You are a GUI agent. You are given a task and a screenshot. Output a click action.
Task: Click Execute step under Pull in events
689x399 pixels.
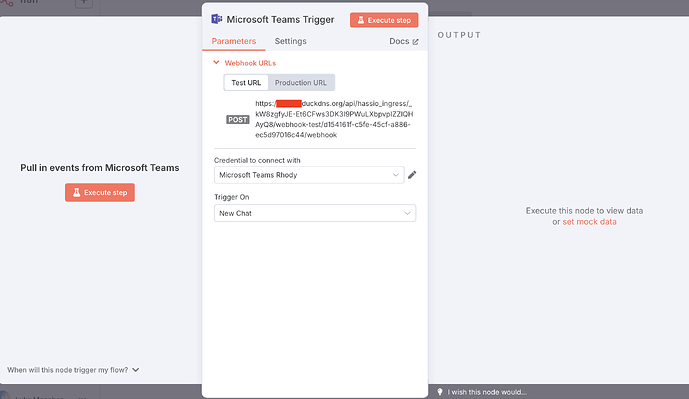pyautogui.click(x=100, y=192)
